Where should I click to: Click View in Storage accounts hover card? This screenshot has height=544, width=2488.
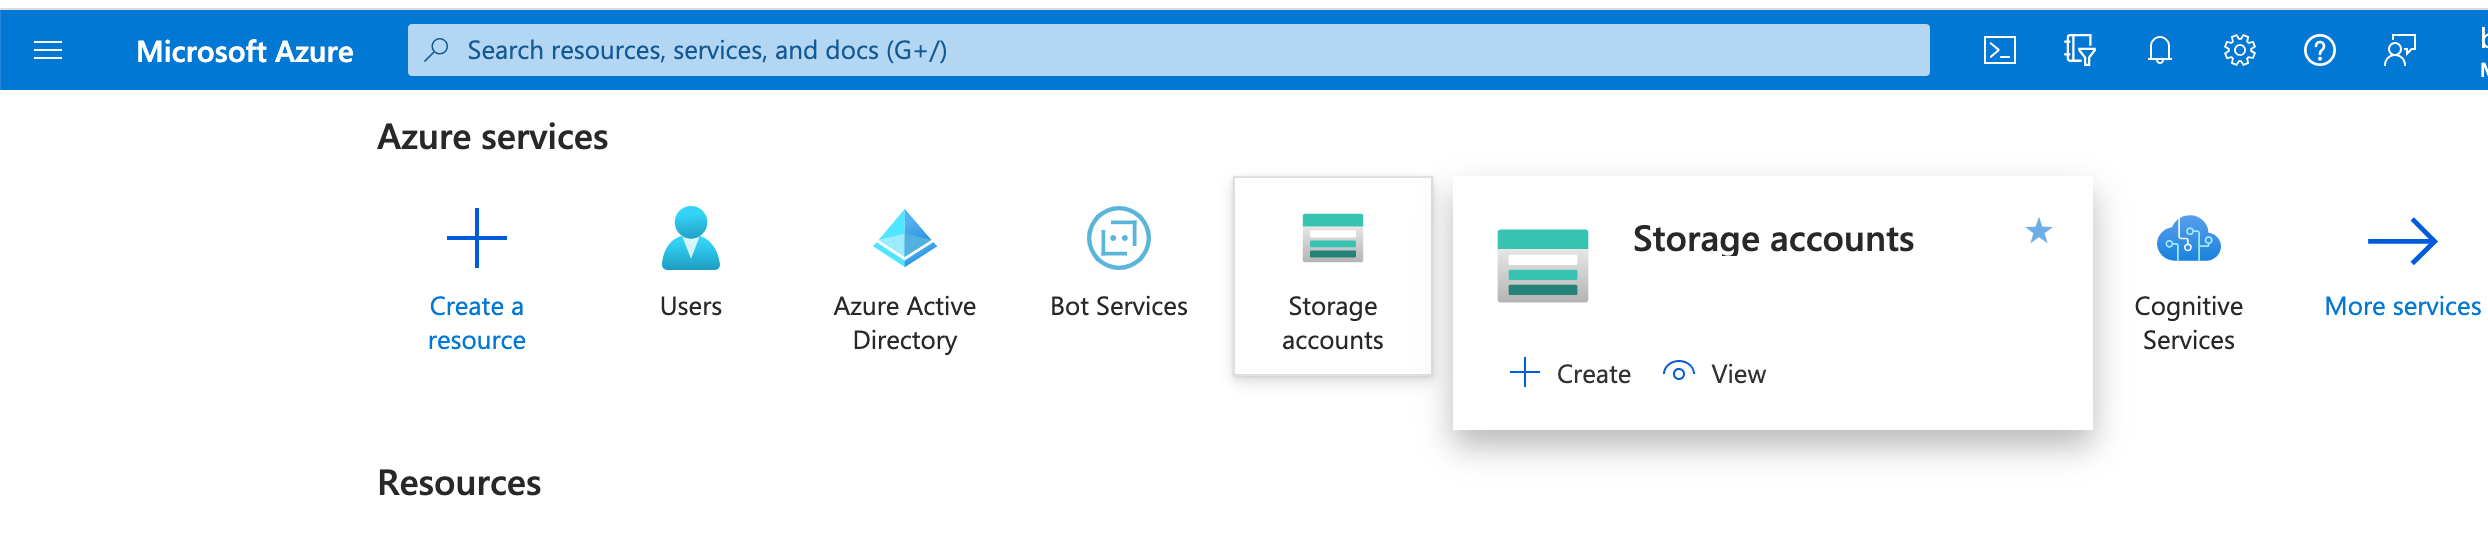1714,373
